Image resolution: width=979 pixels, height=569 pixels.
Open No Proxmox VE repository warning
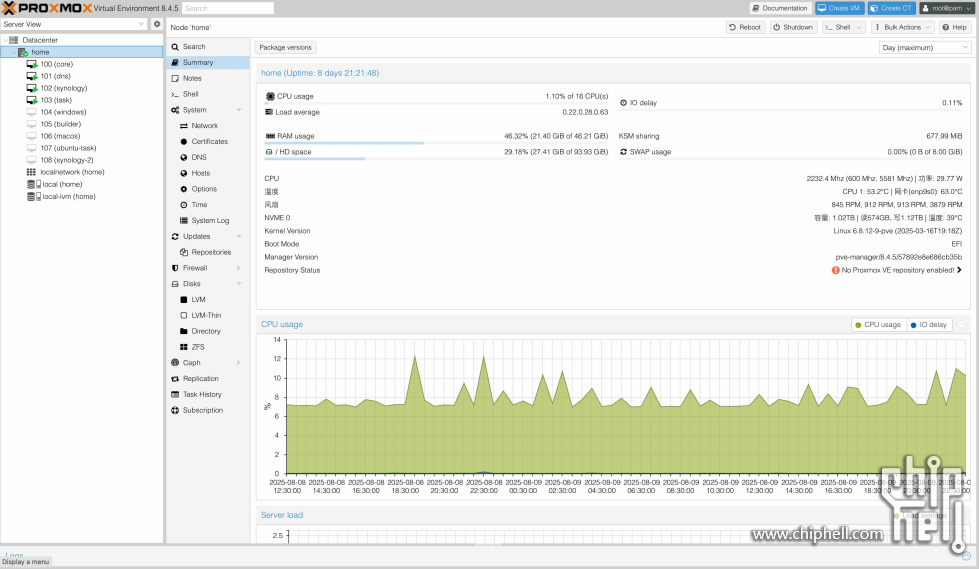[897, 270]
